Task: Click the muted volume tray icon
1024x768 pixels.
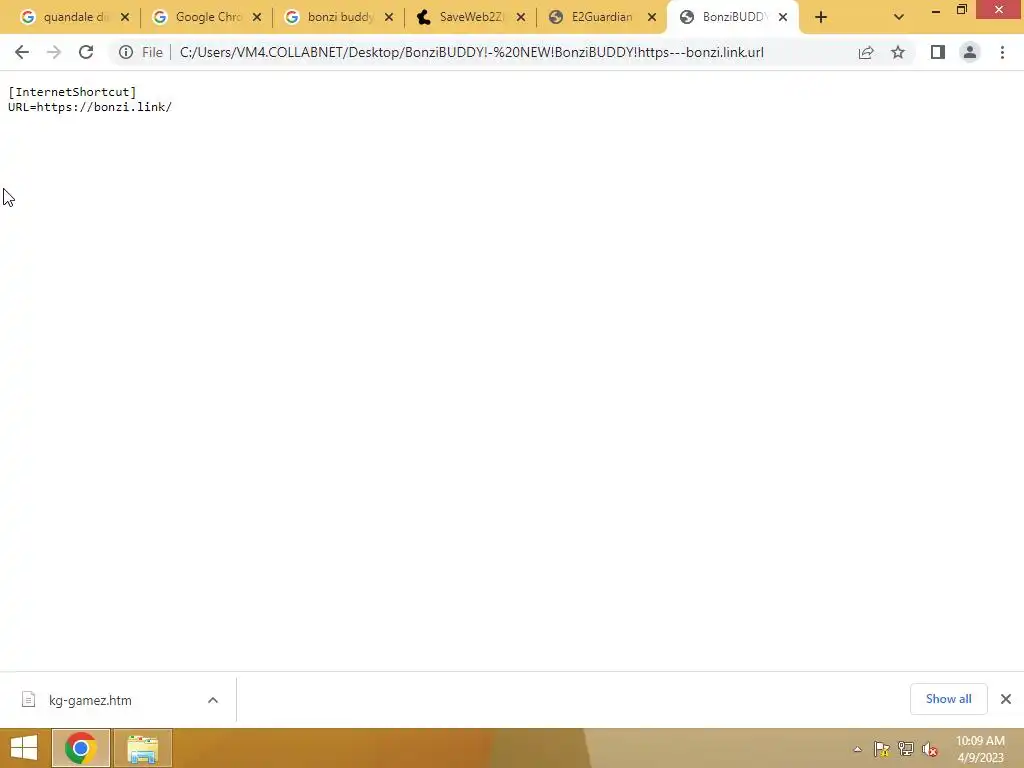Action: 930,749
